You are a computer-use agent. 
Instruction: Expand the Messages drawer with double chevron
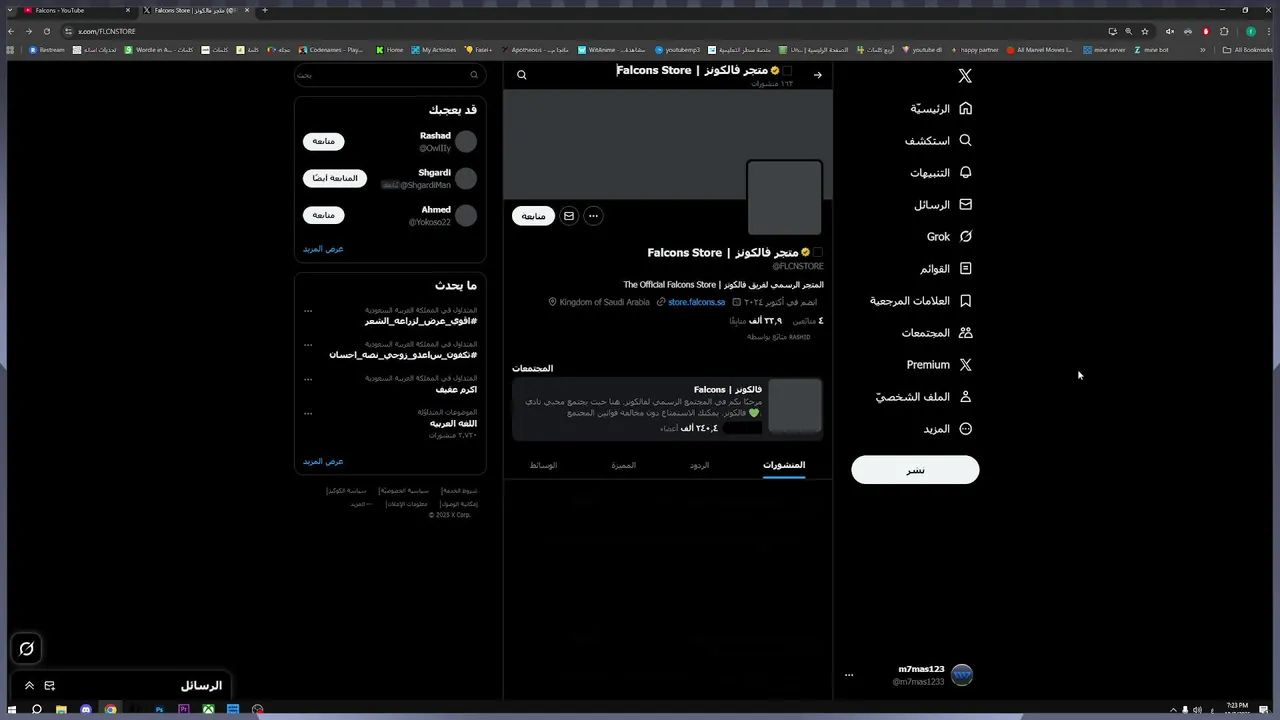point(29,685)
